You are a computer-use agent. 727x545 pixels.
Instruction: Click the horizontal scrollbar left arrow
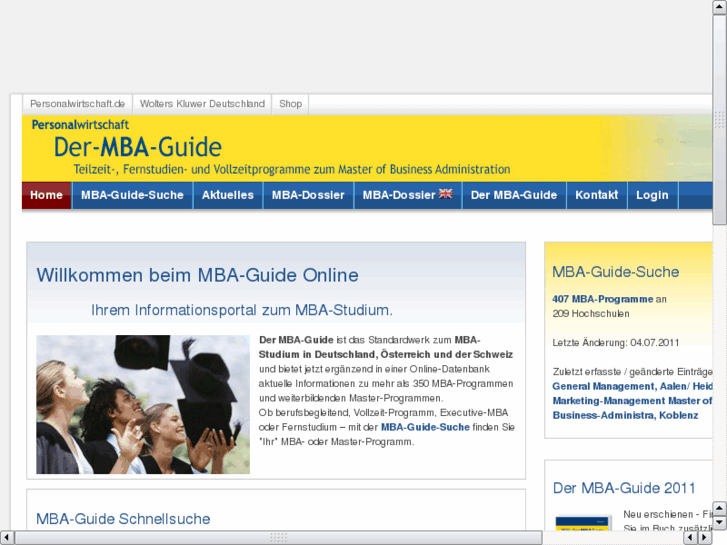point(6,538)
